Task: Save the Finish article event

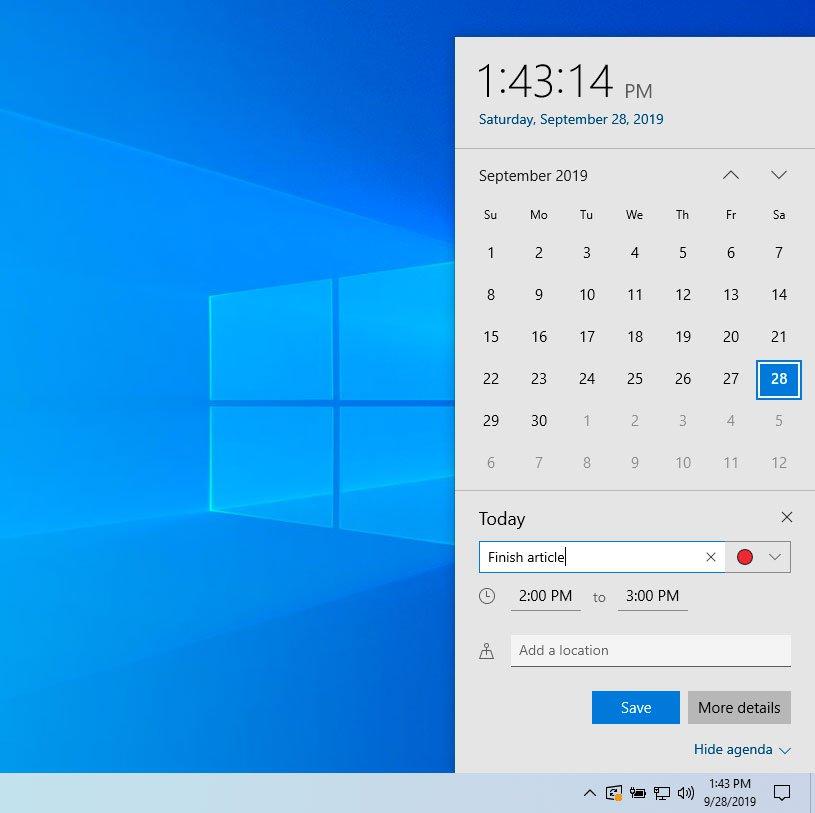Action: coord(635,707)
